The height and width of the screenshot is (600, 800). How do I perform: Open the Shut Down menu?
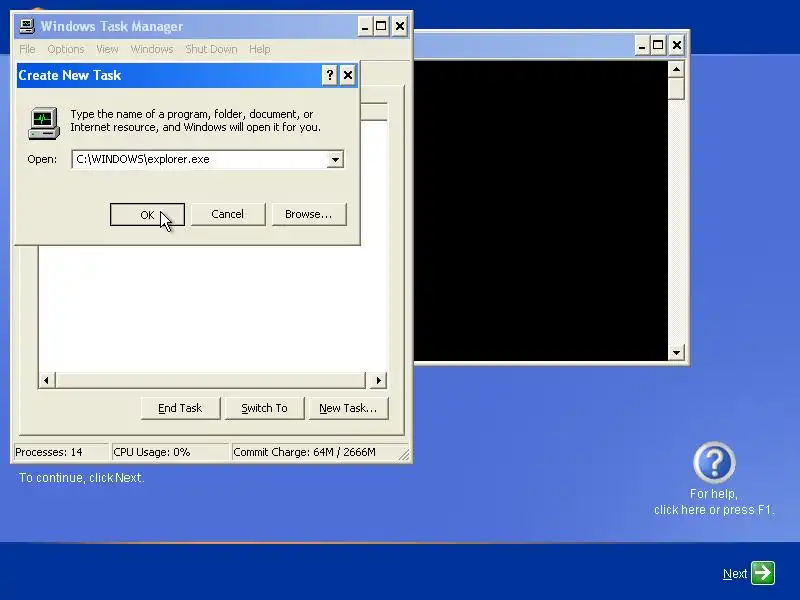coord(211,49)
